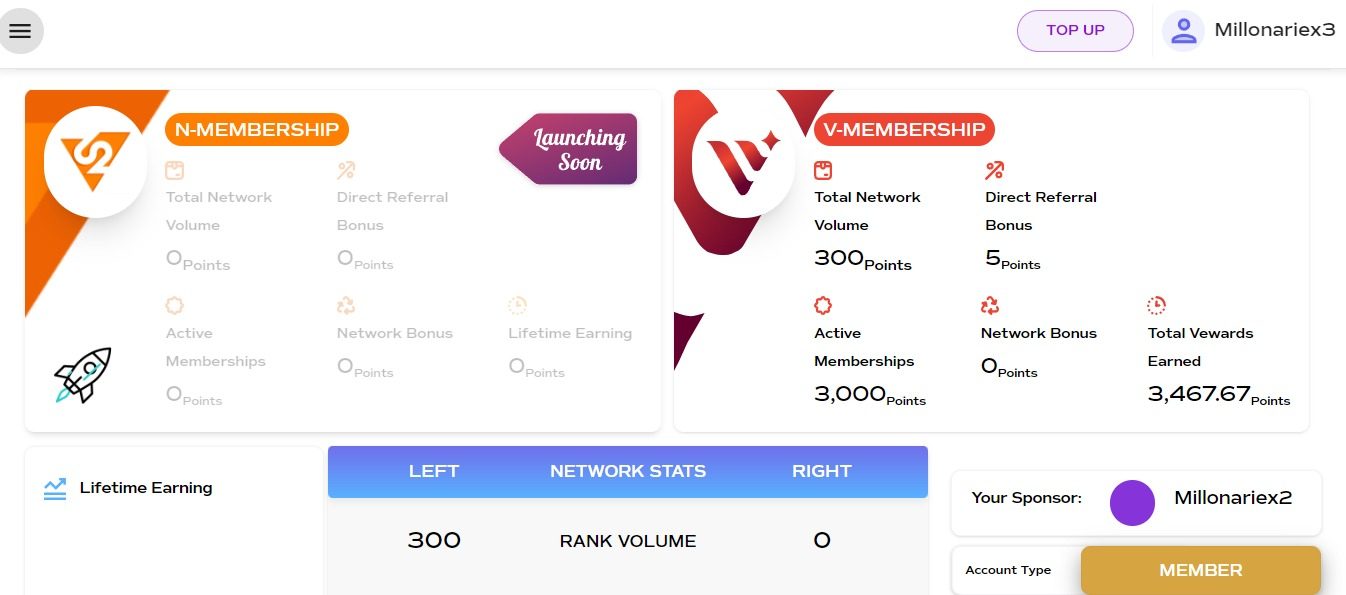Screen dimensions: 1346x595
Task: Click the Millonariex2 sponsor name
Action: tap(1233, 498)
